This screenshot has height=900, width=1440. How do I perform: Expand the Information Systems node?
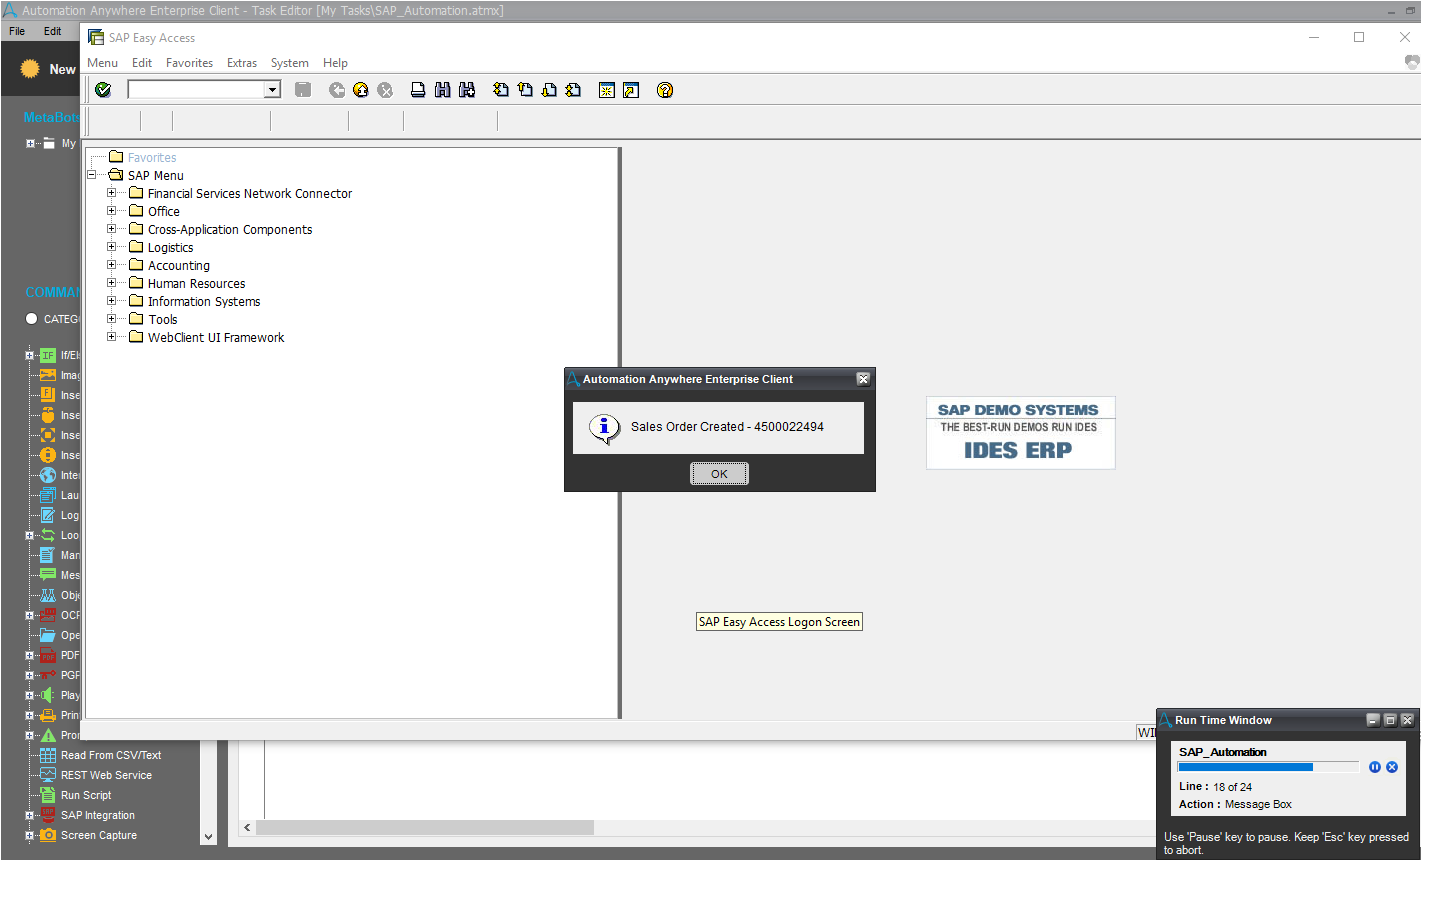[112, 301]
